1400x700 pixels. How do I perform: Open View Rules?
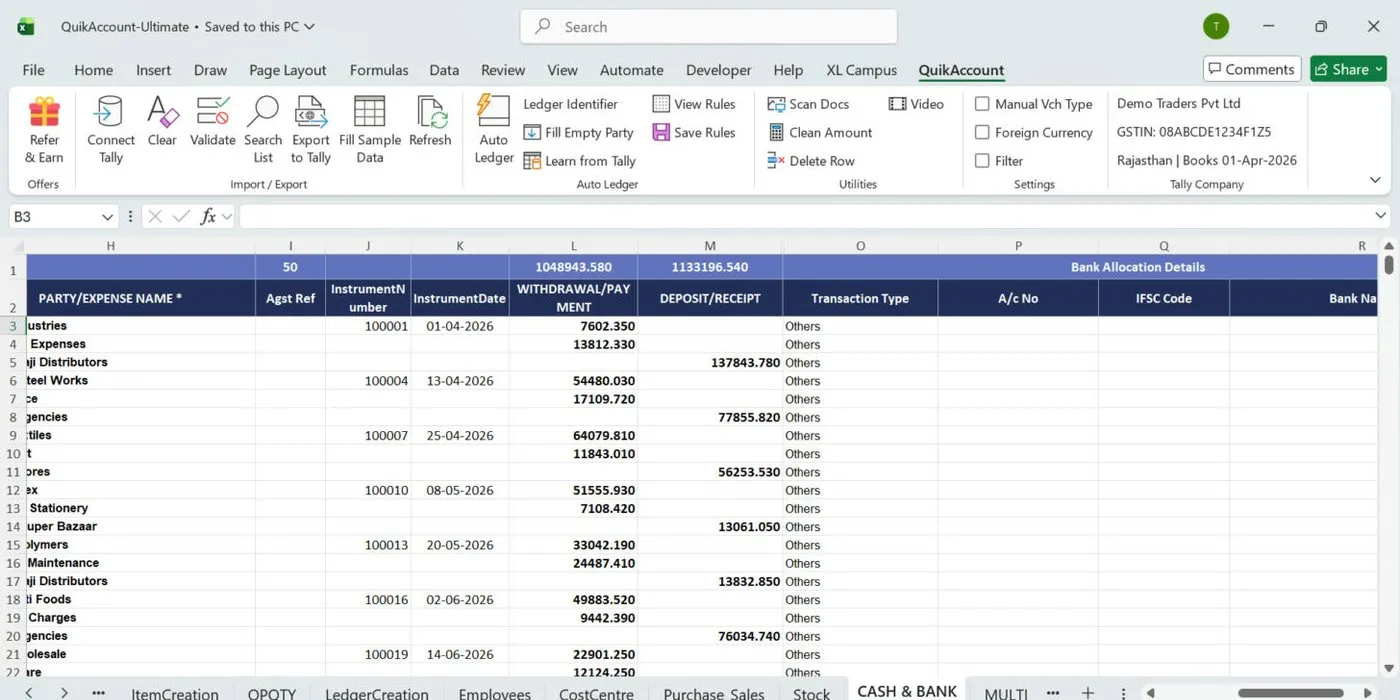(694, 104)
